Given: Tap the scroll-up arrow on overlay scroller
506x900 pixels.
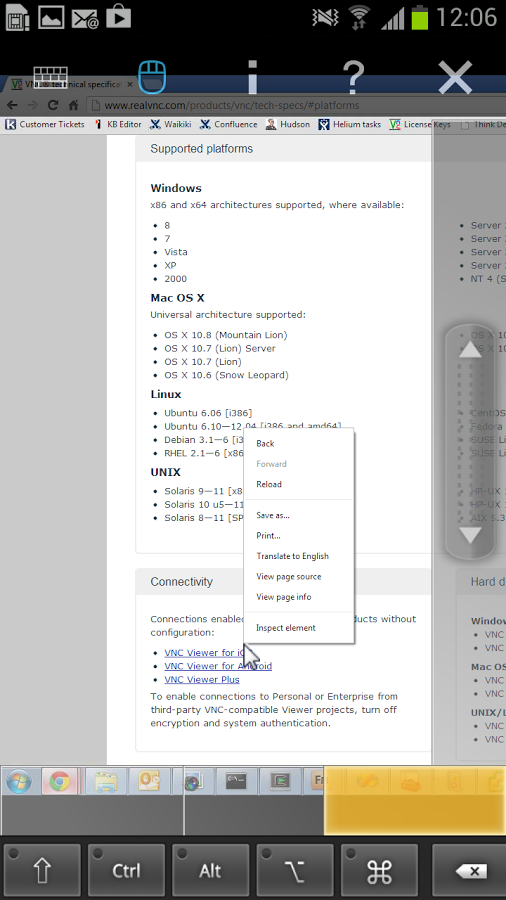Looking at the screenshot, I should [x=470, y=349].
